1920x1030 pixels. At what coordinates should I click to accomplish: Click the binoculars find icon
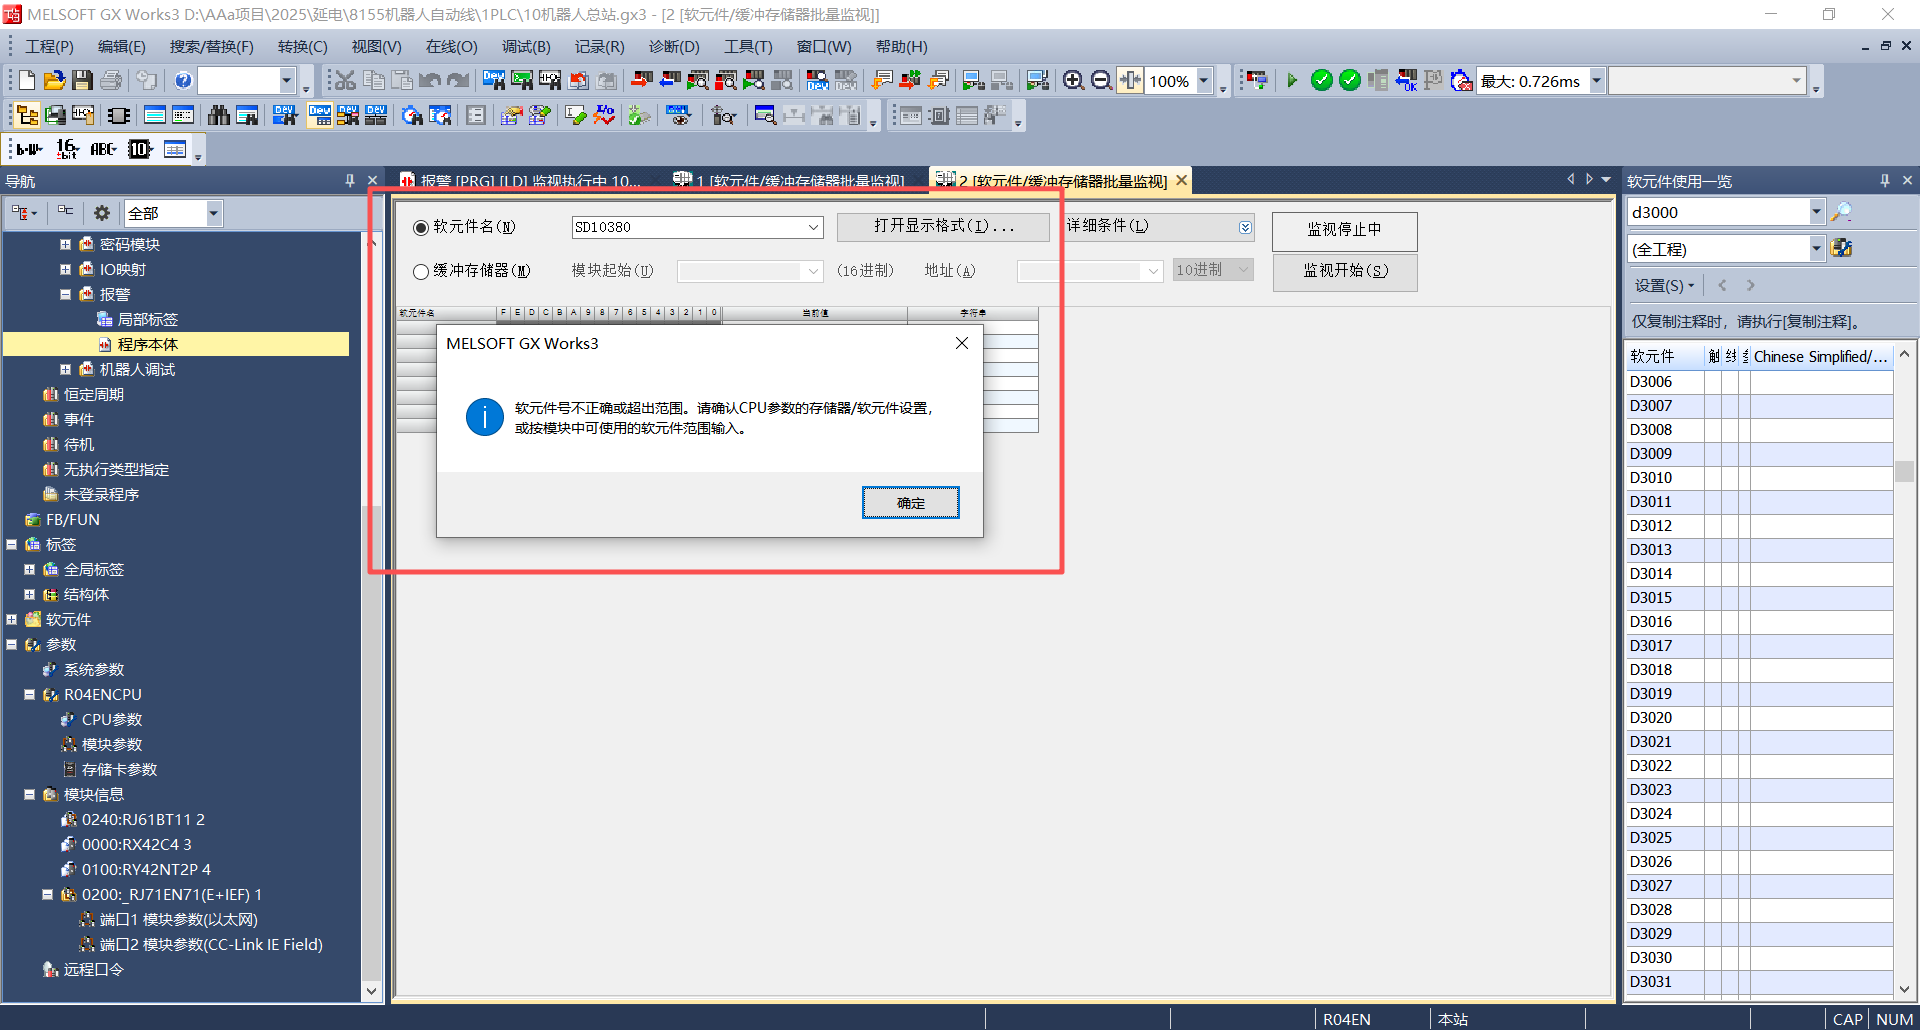point(218,116)
